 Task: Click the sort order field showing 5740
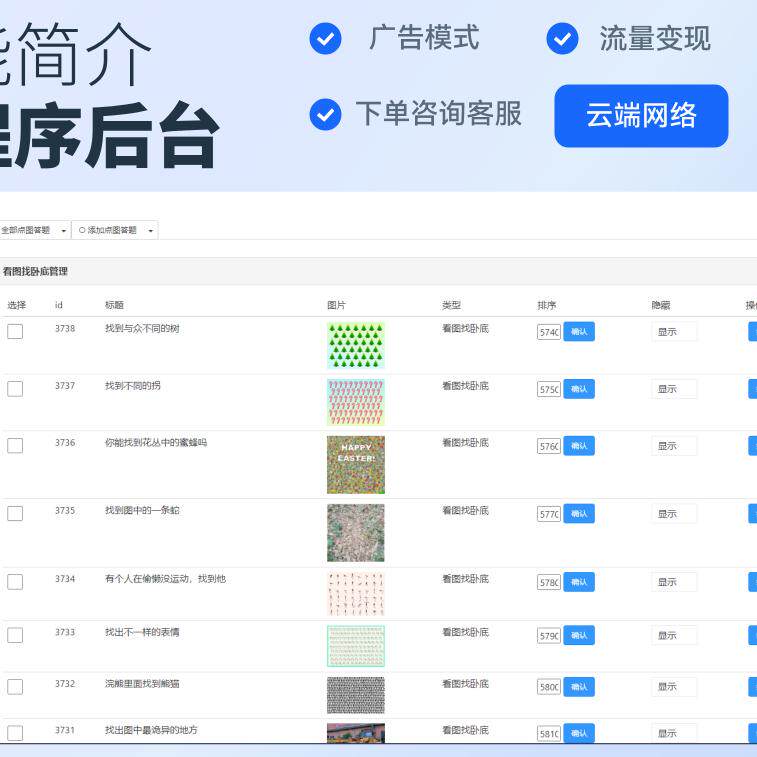point(549,332)
